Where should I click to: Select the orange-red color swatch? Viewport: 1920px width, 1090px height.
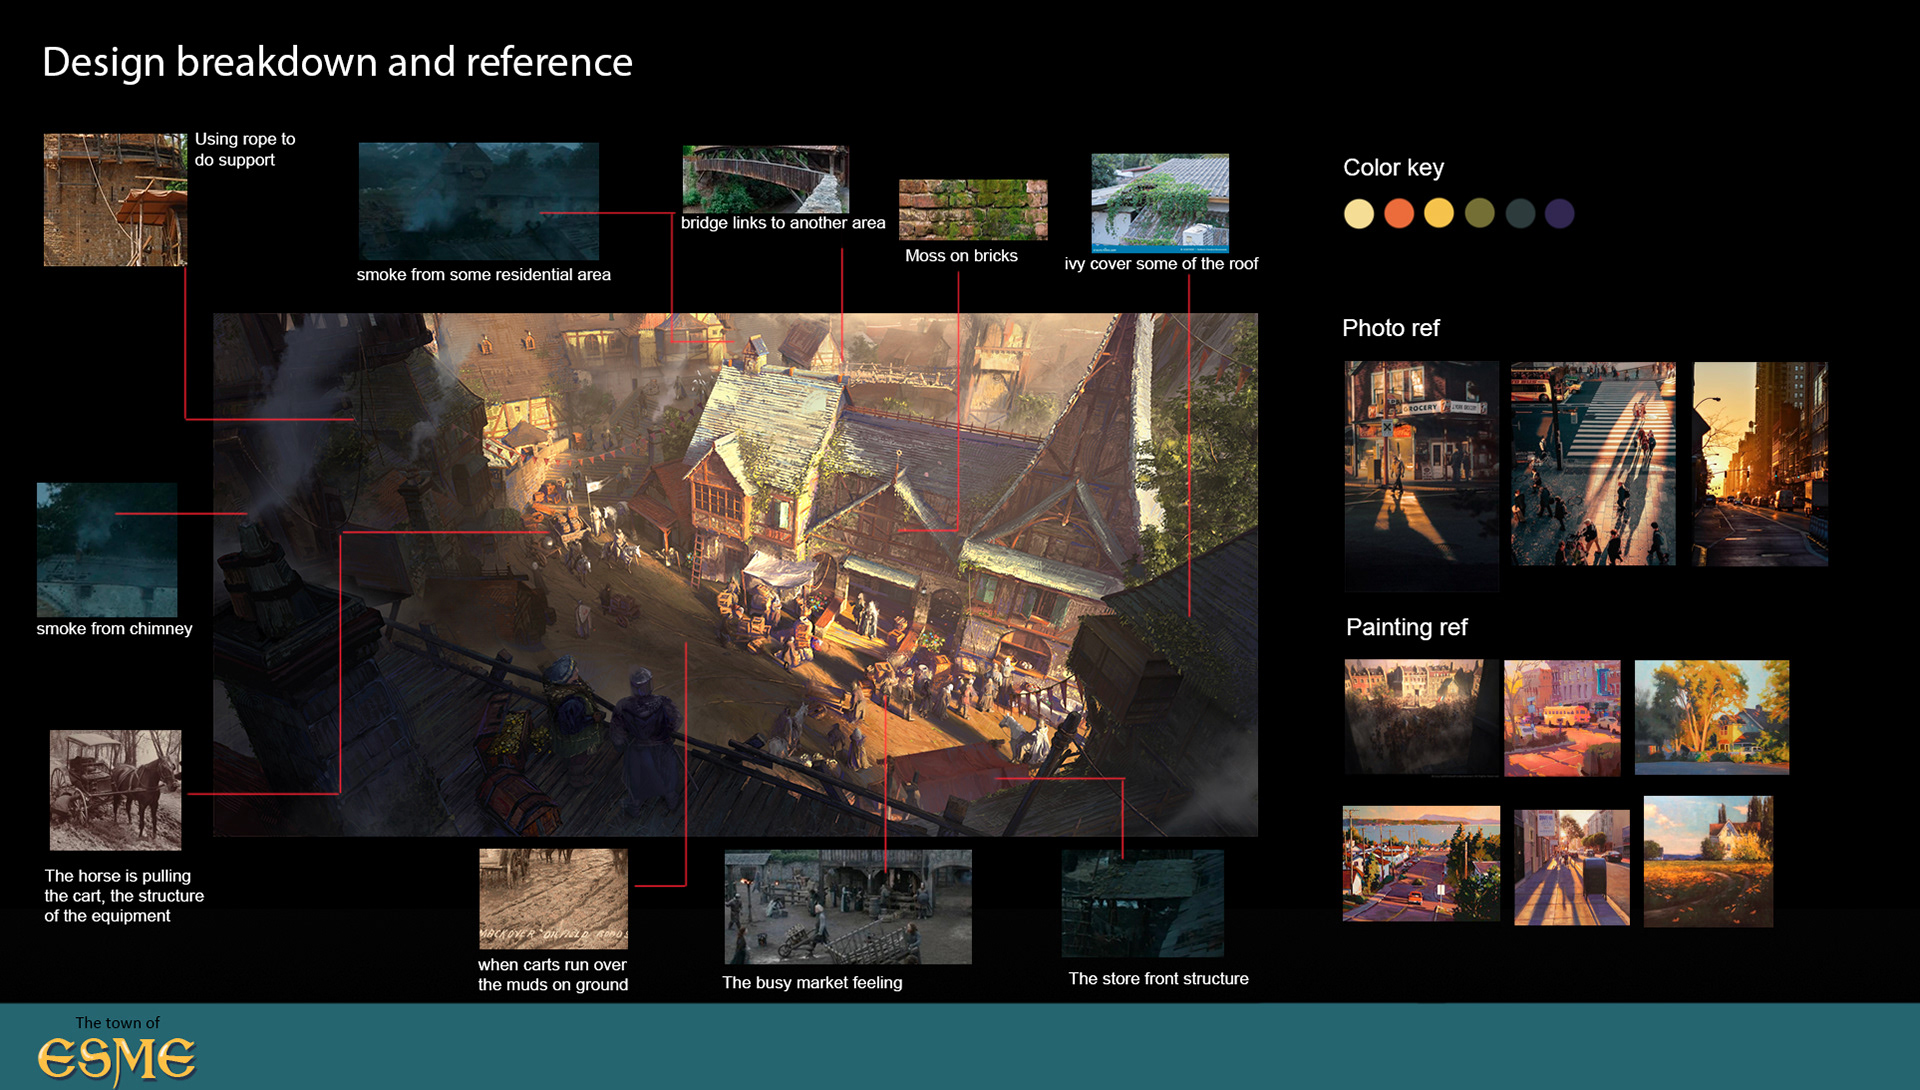[1399, 214]
